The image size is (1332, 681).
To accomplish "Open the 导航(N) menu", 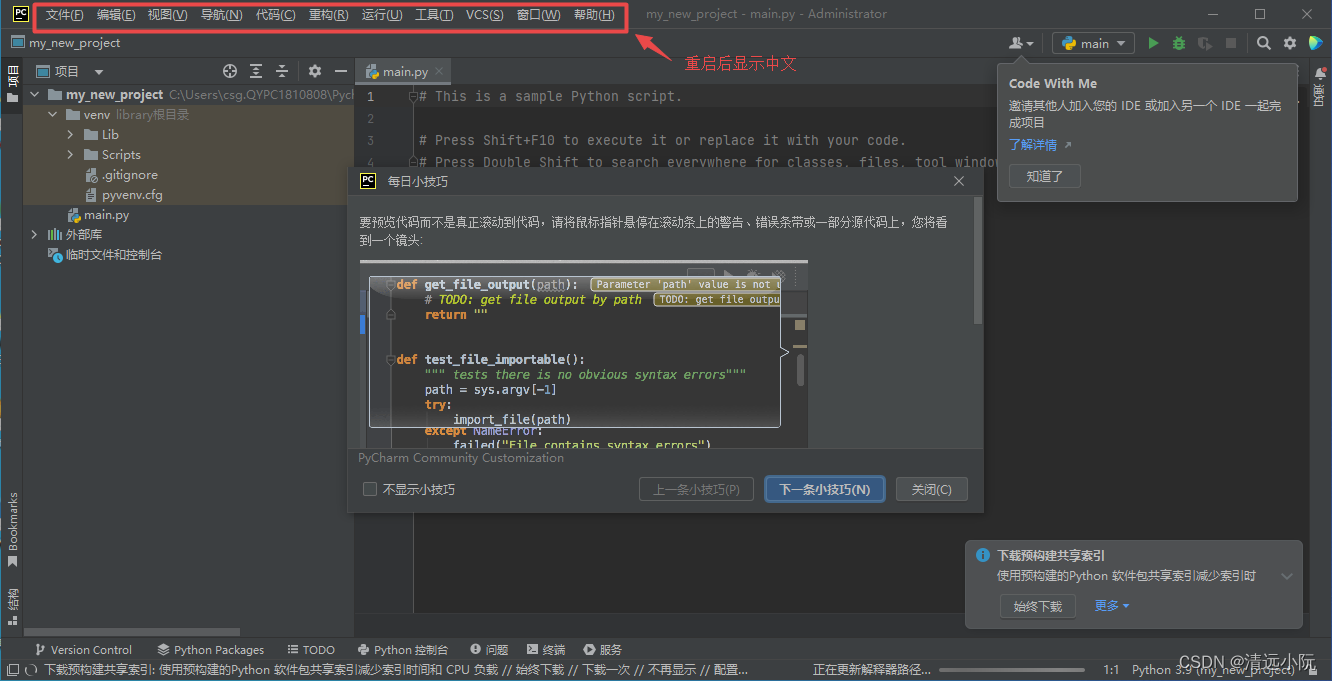I will 221,15.
